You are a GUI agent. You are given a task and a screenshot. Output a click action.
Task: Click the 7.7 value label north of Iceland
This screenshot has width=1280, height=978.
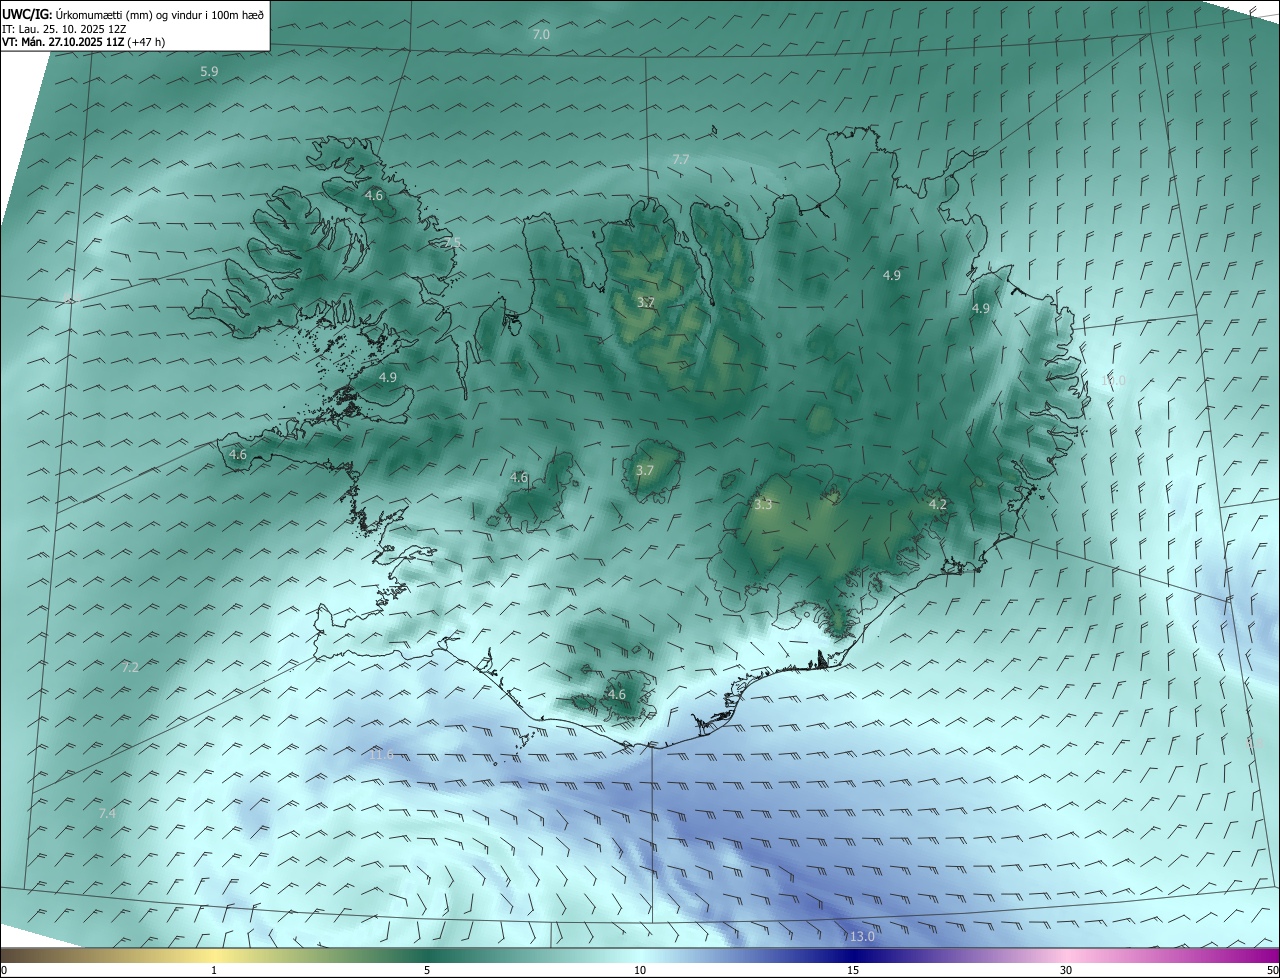pos(681,160)
